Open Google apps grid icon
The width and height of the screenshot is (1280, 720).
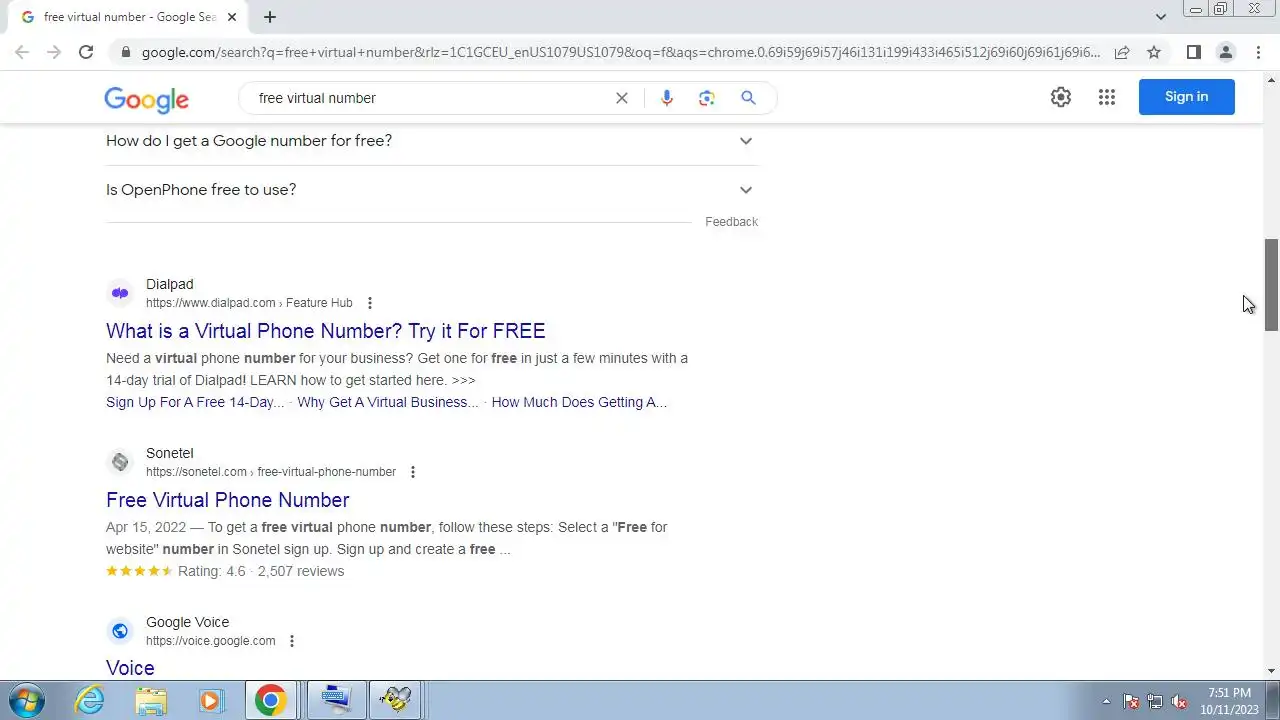click(x=1107, y=97)
